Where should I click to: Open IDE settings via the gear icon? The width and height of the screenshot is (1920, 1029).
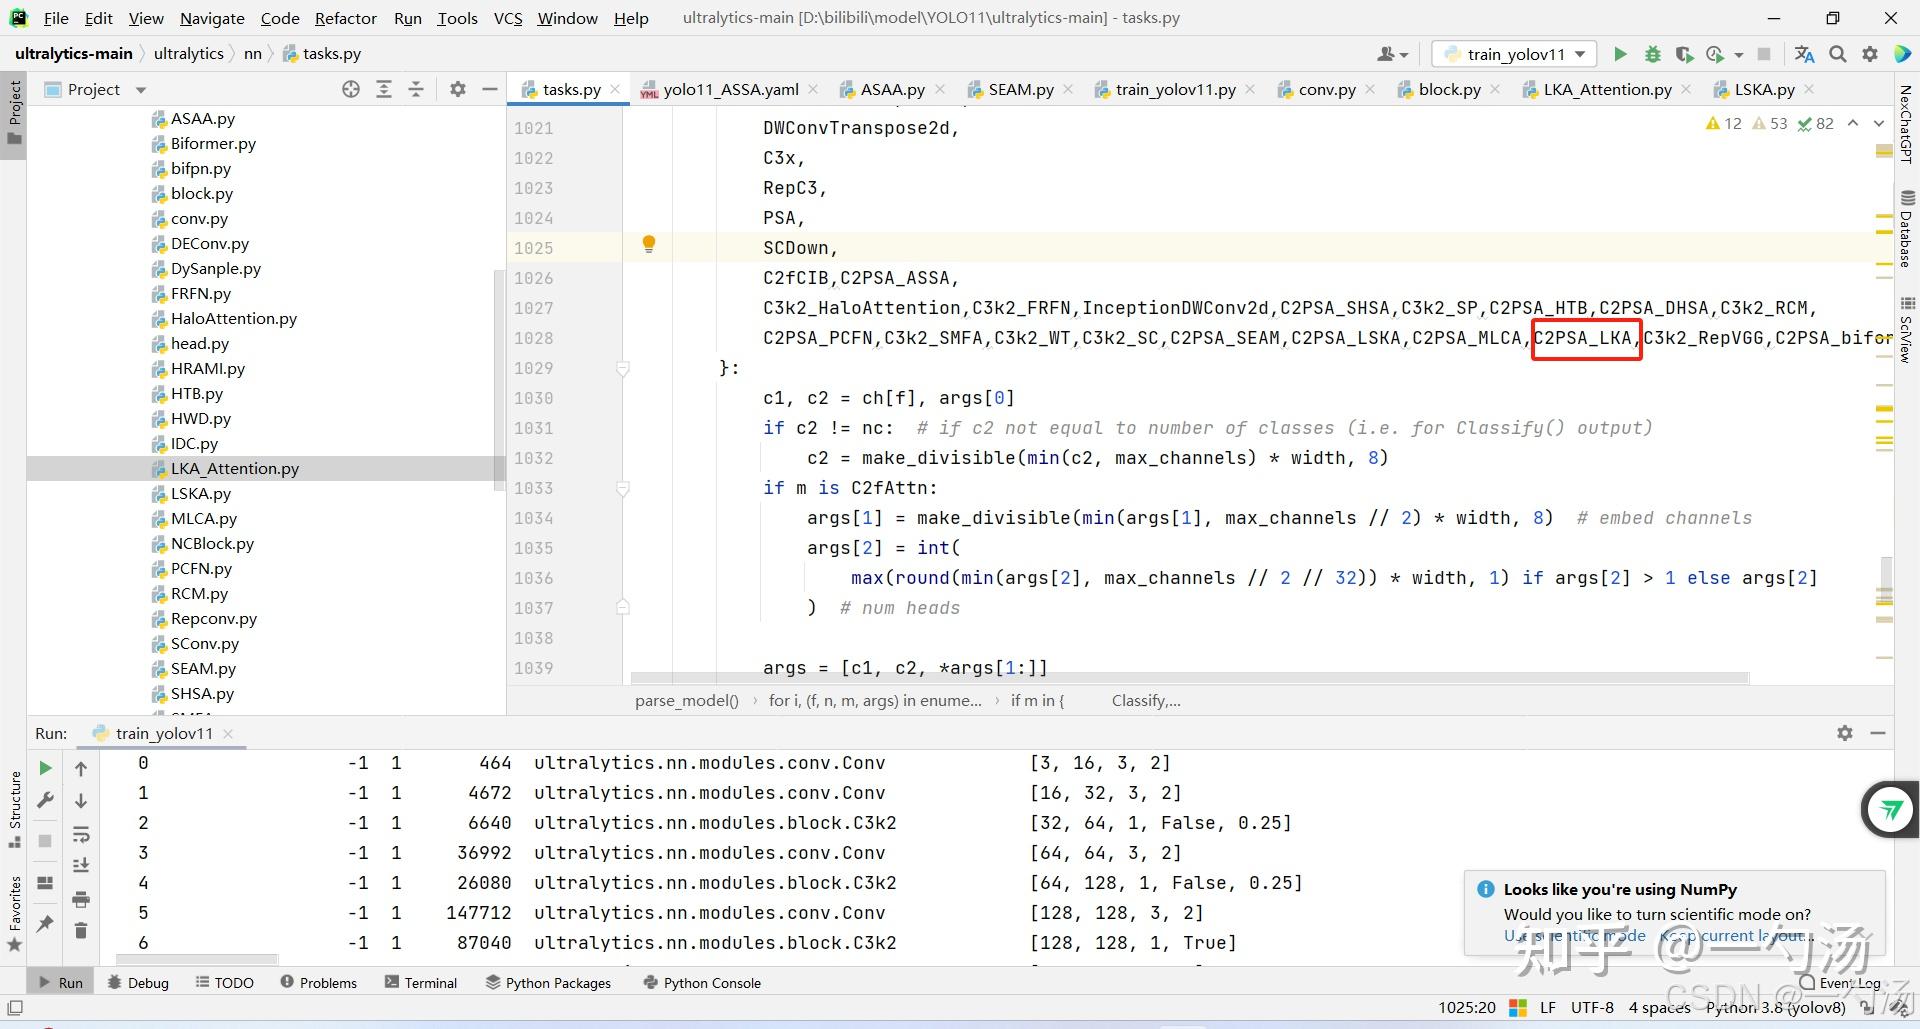tap(1870, 54)
